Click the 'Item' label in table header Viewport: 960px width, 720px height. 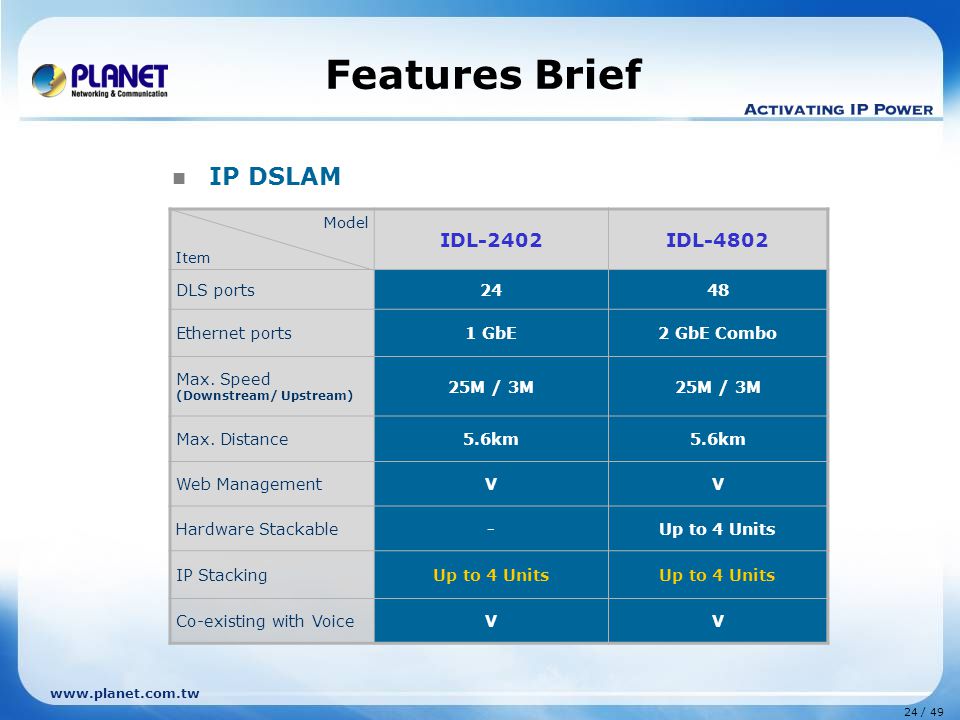click(x=193, y=258)
